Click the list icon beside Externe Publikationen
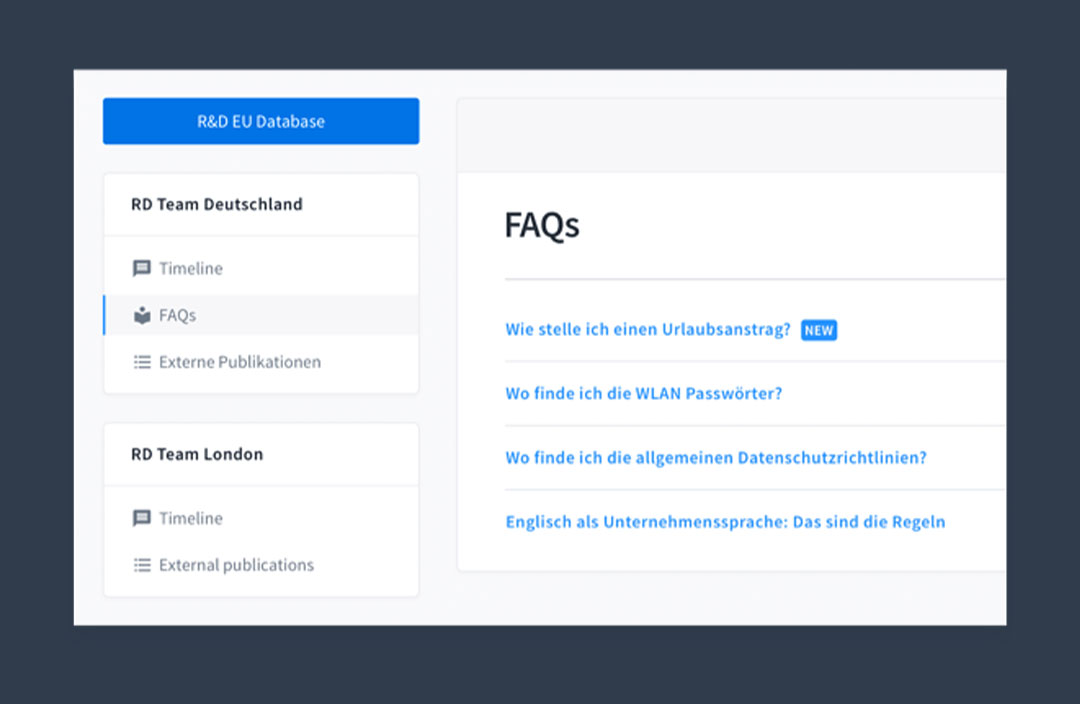The image size is (1080, 704). (142, 362)
